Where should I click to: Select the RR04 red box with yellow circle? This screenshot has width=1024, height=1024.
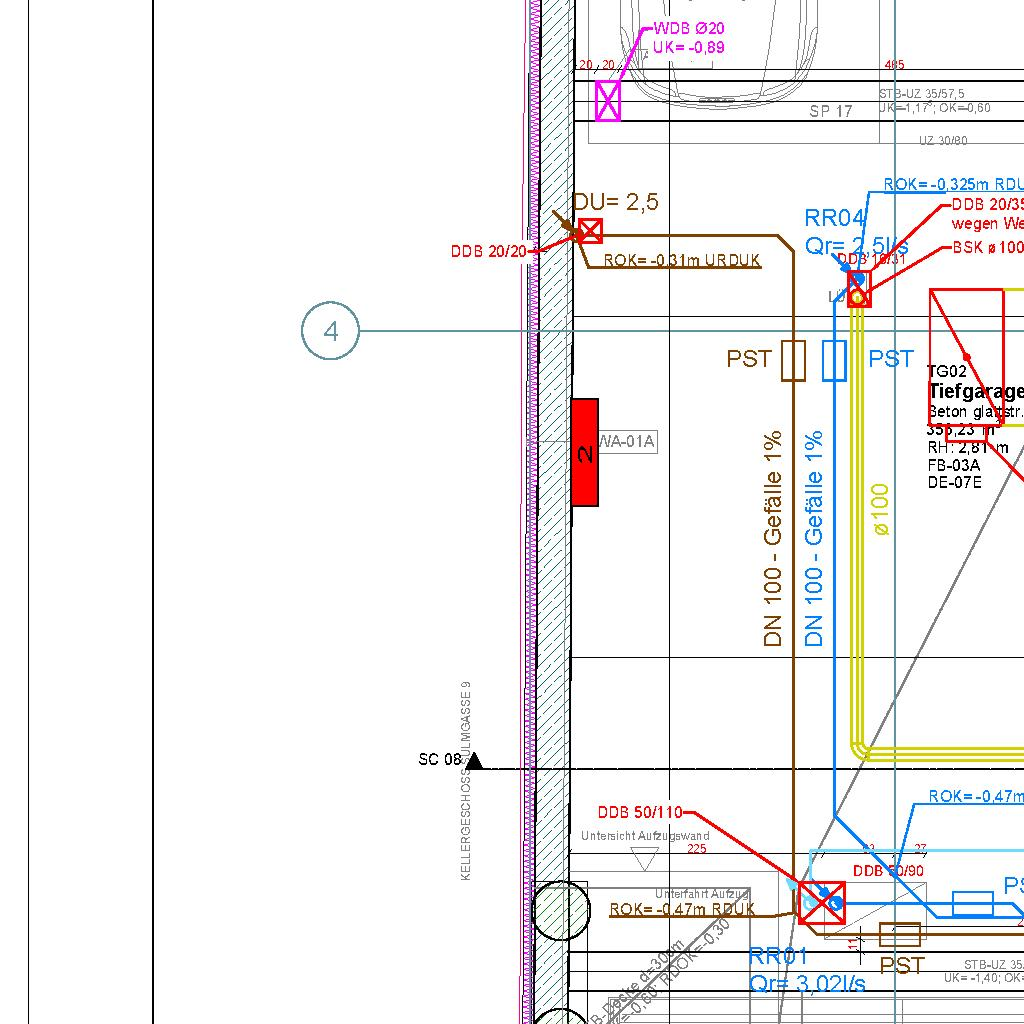coord(859,292)
